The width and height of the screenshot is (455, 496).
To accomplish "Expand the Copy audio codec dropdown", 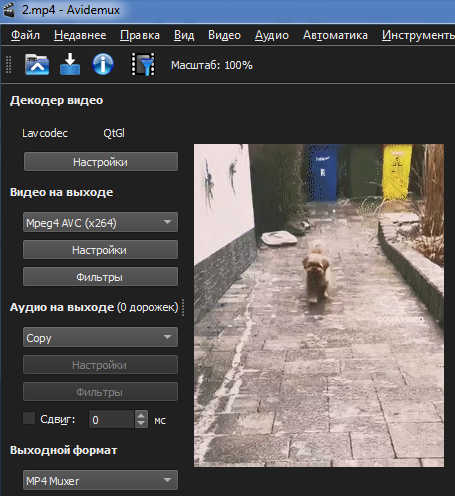I will click(100, 337).
